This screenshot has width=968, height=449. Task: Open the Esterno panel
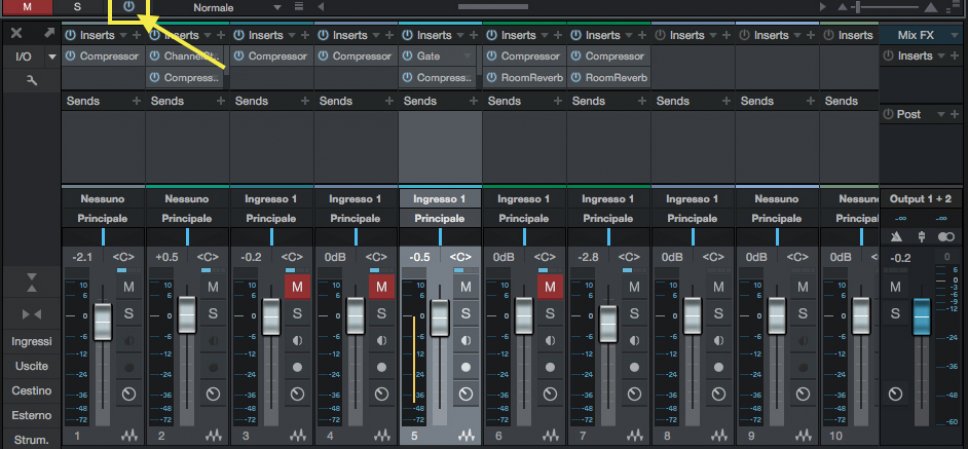tap(31, 416)
